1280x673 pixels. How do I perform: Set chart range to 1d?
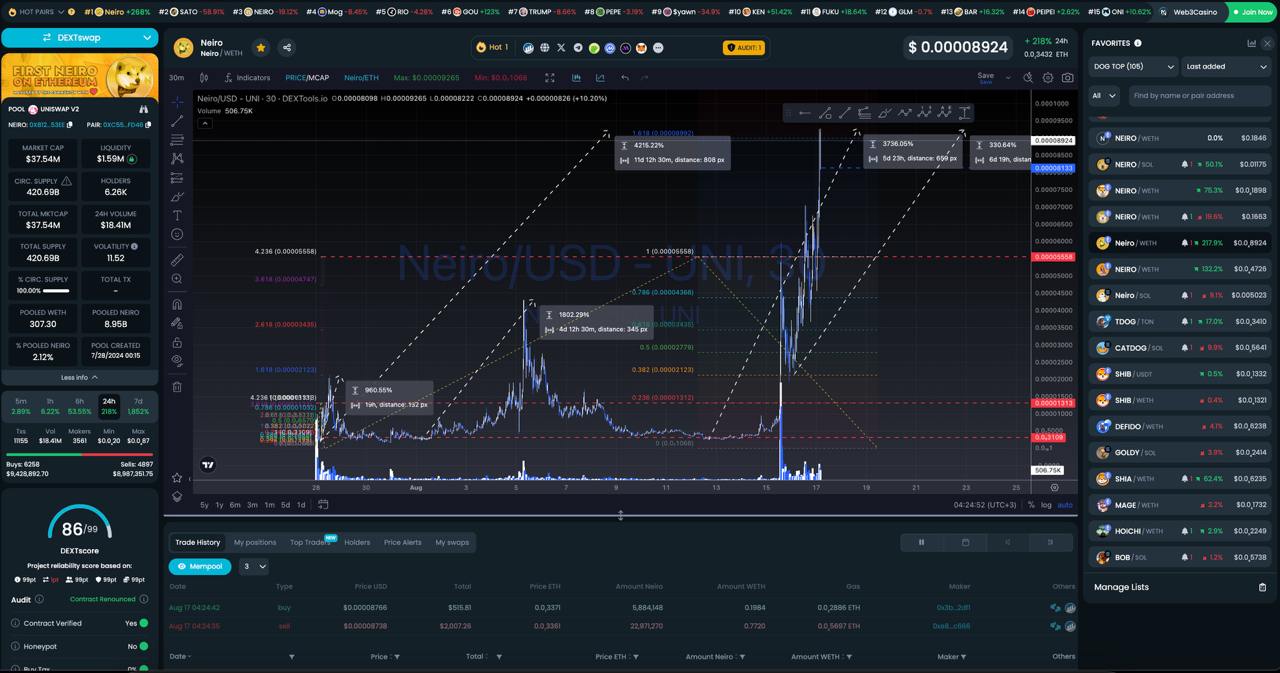pos(301,505)
